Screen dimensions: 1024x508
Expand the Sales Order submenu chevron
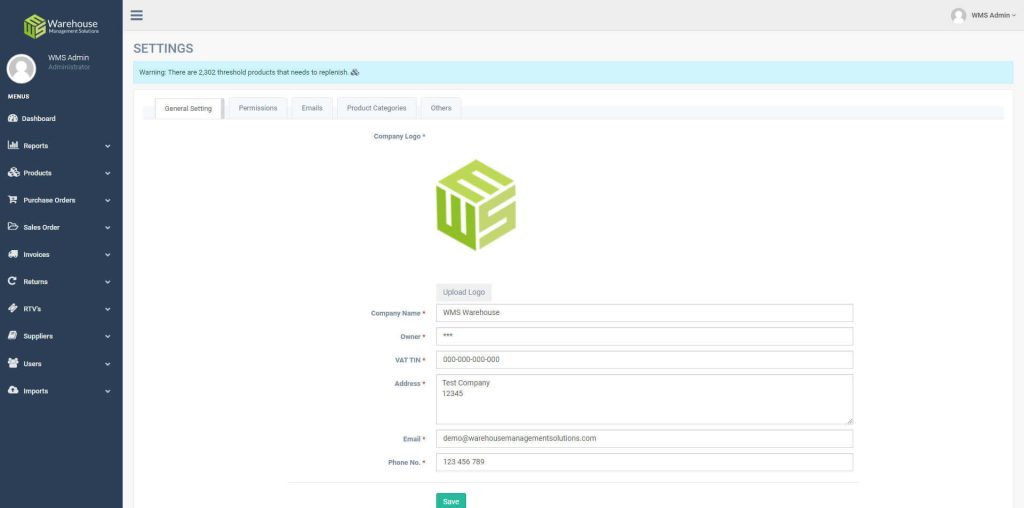click(107, 227)
